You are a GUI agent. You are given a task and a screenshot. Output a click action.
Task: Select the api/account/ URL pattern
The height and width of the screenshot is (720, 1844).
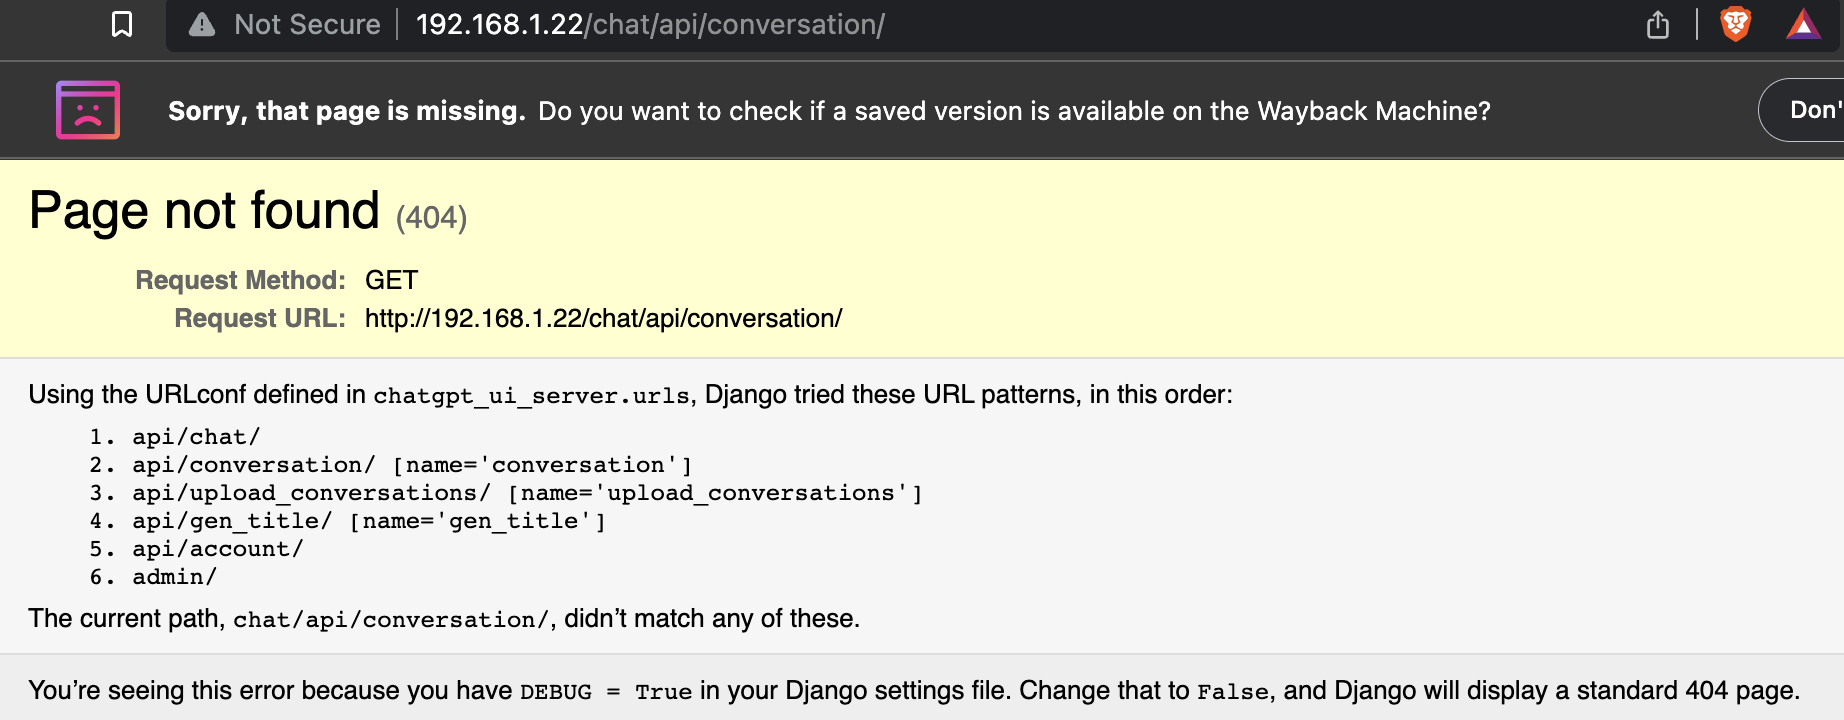(218, 548)
